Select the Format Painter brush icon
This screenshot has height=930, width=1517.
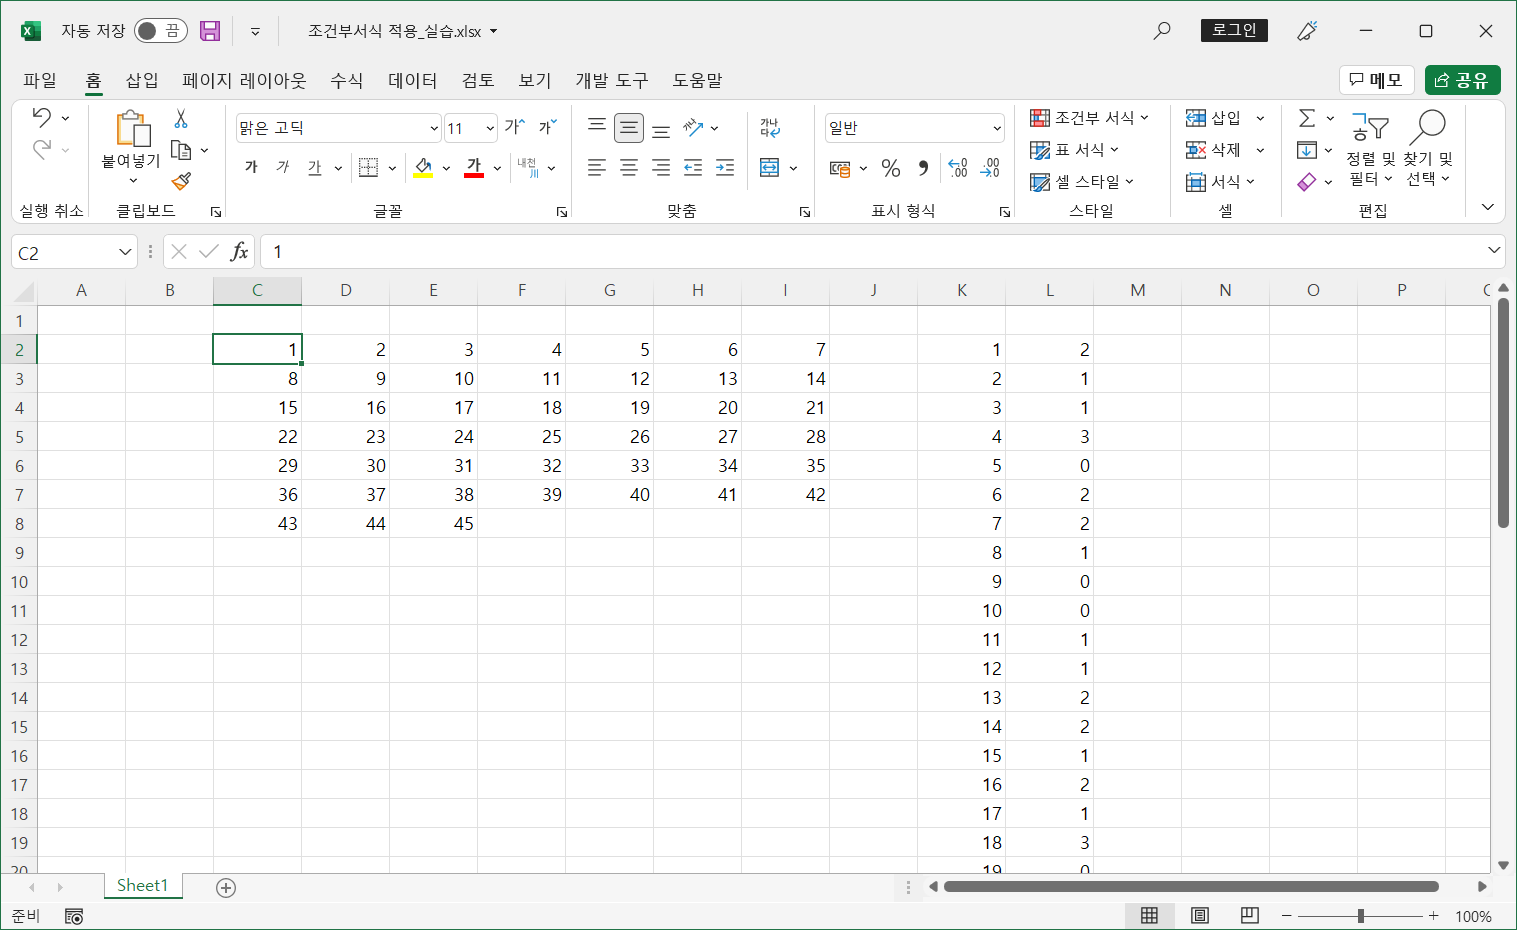tap(181, 181)
